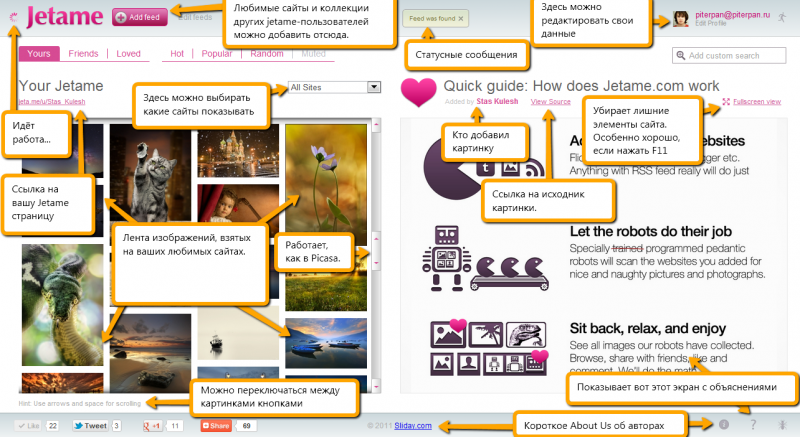
Task: Open the jeta.me/u/Stas_Kulesh link
Action: tap(52, 101)
